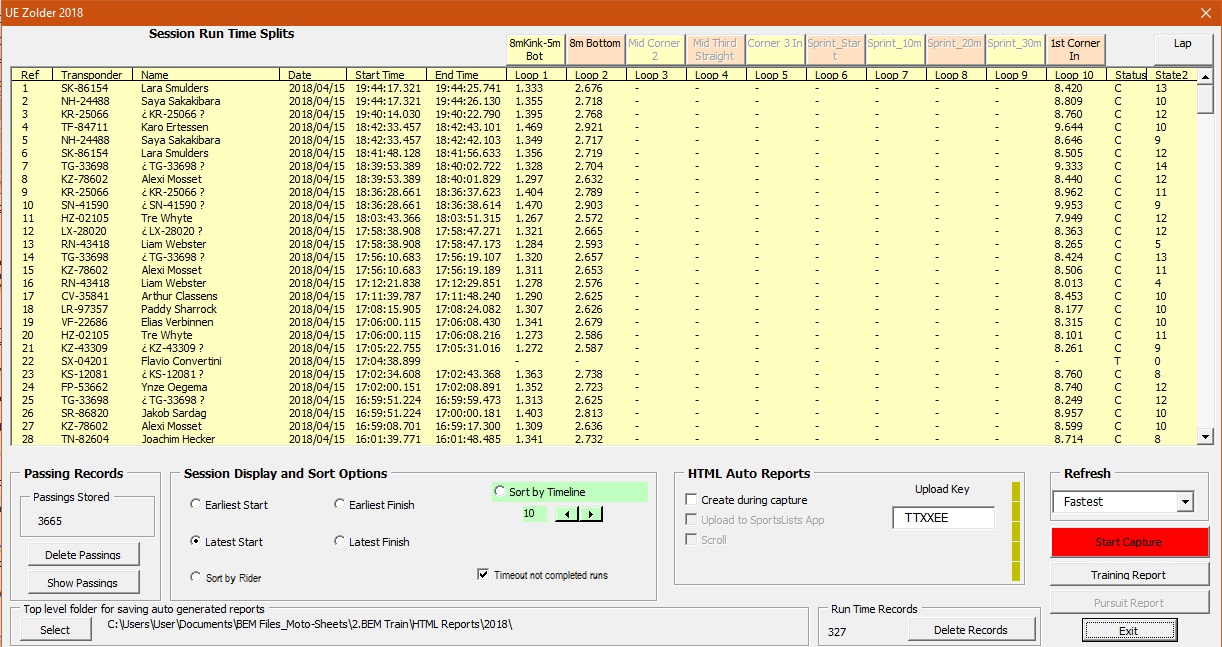Image resolution: width=1222 pixels, height=647 pixels.
Task: Select the Joachim Hecker name cell
Action: (178, 439)
